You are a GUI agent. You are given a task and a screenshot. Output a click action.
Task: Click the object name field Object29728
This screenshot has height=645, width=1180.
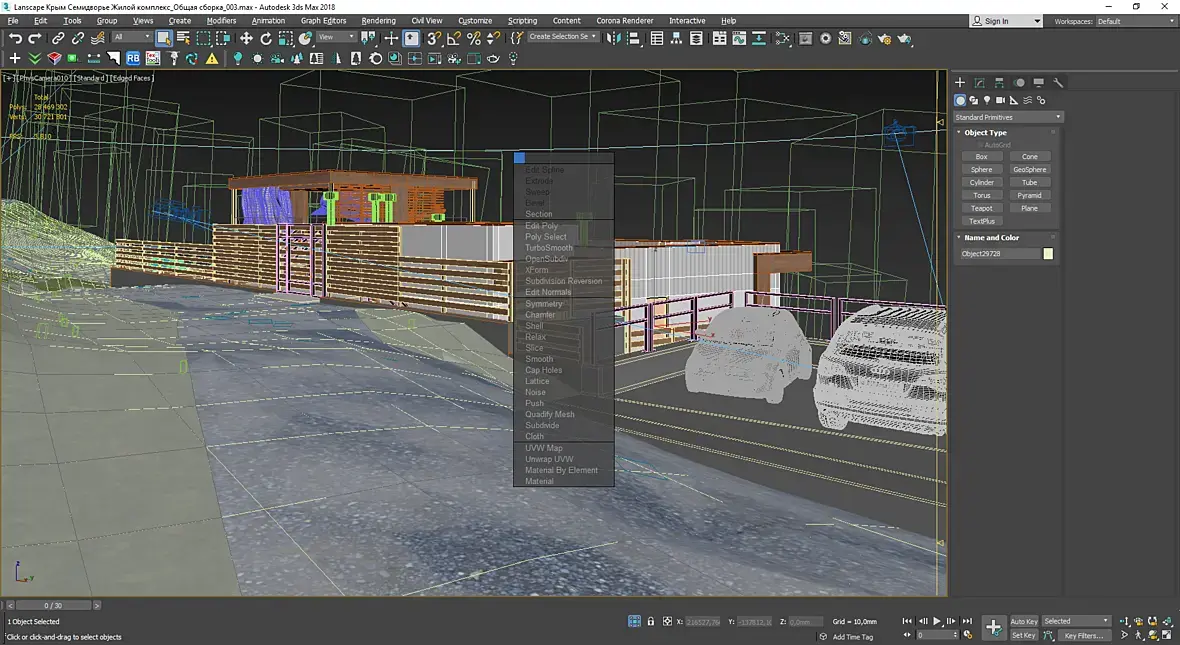[999, 254]
